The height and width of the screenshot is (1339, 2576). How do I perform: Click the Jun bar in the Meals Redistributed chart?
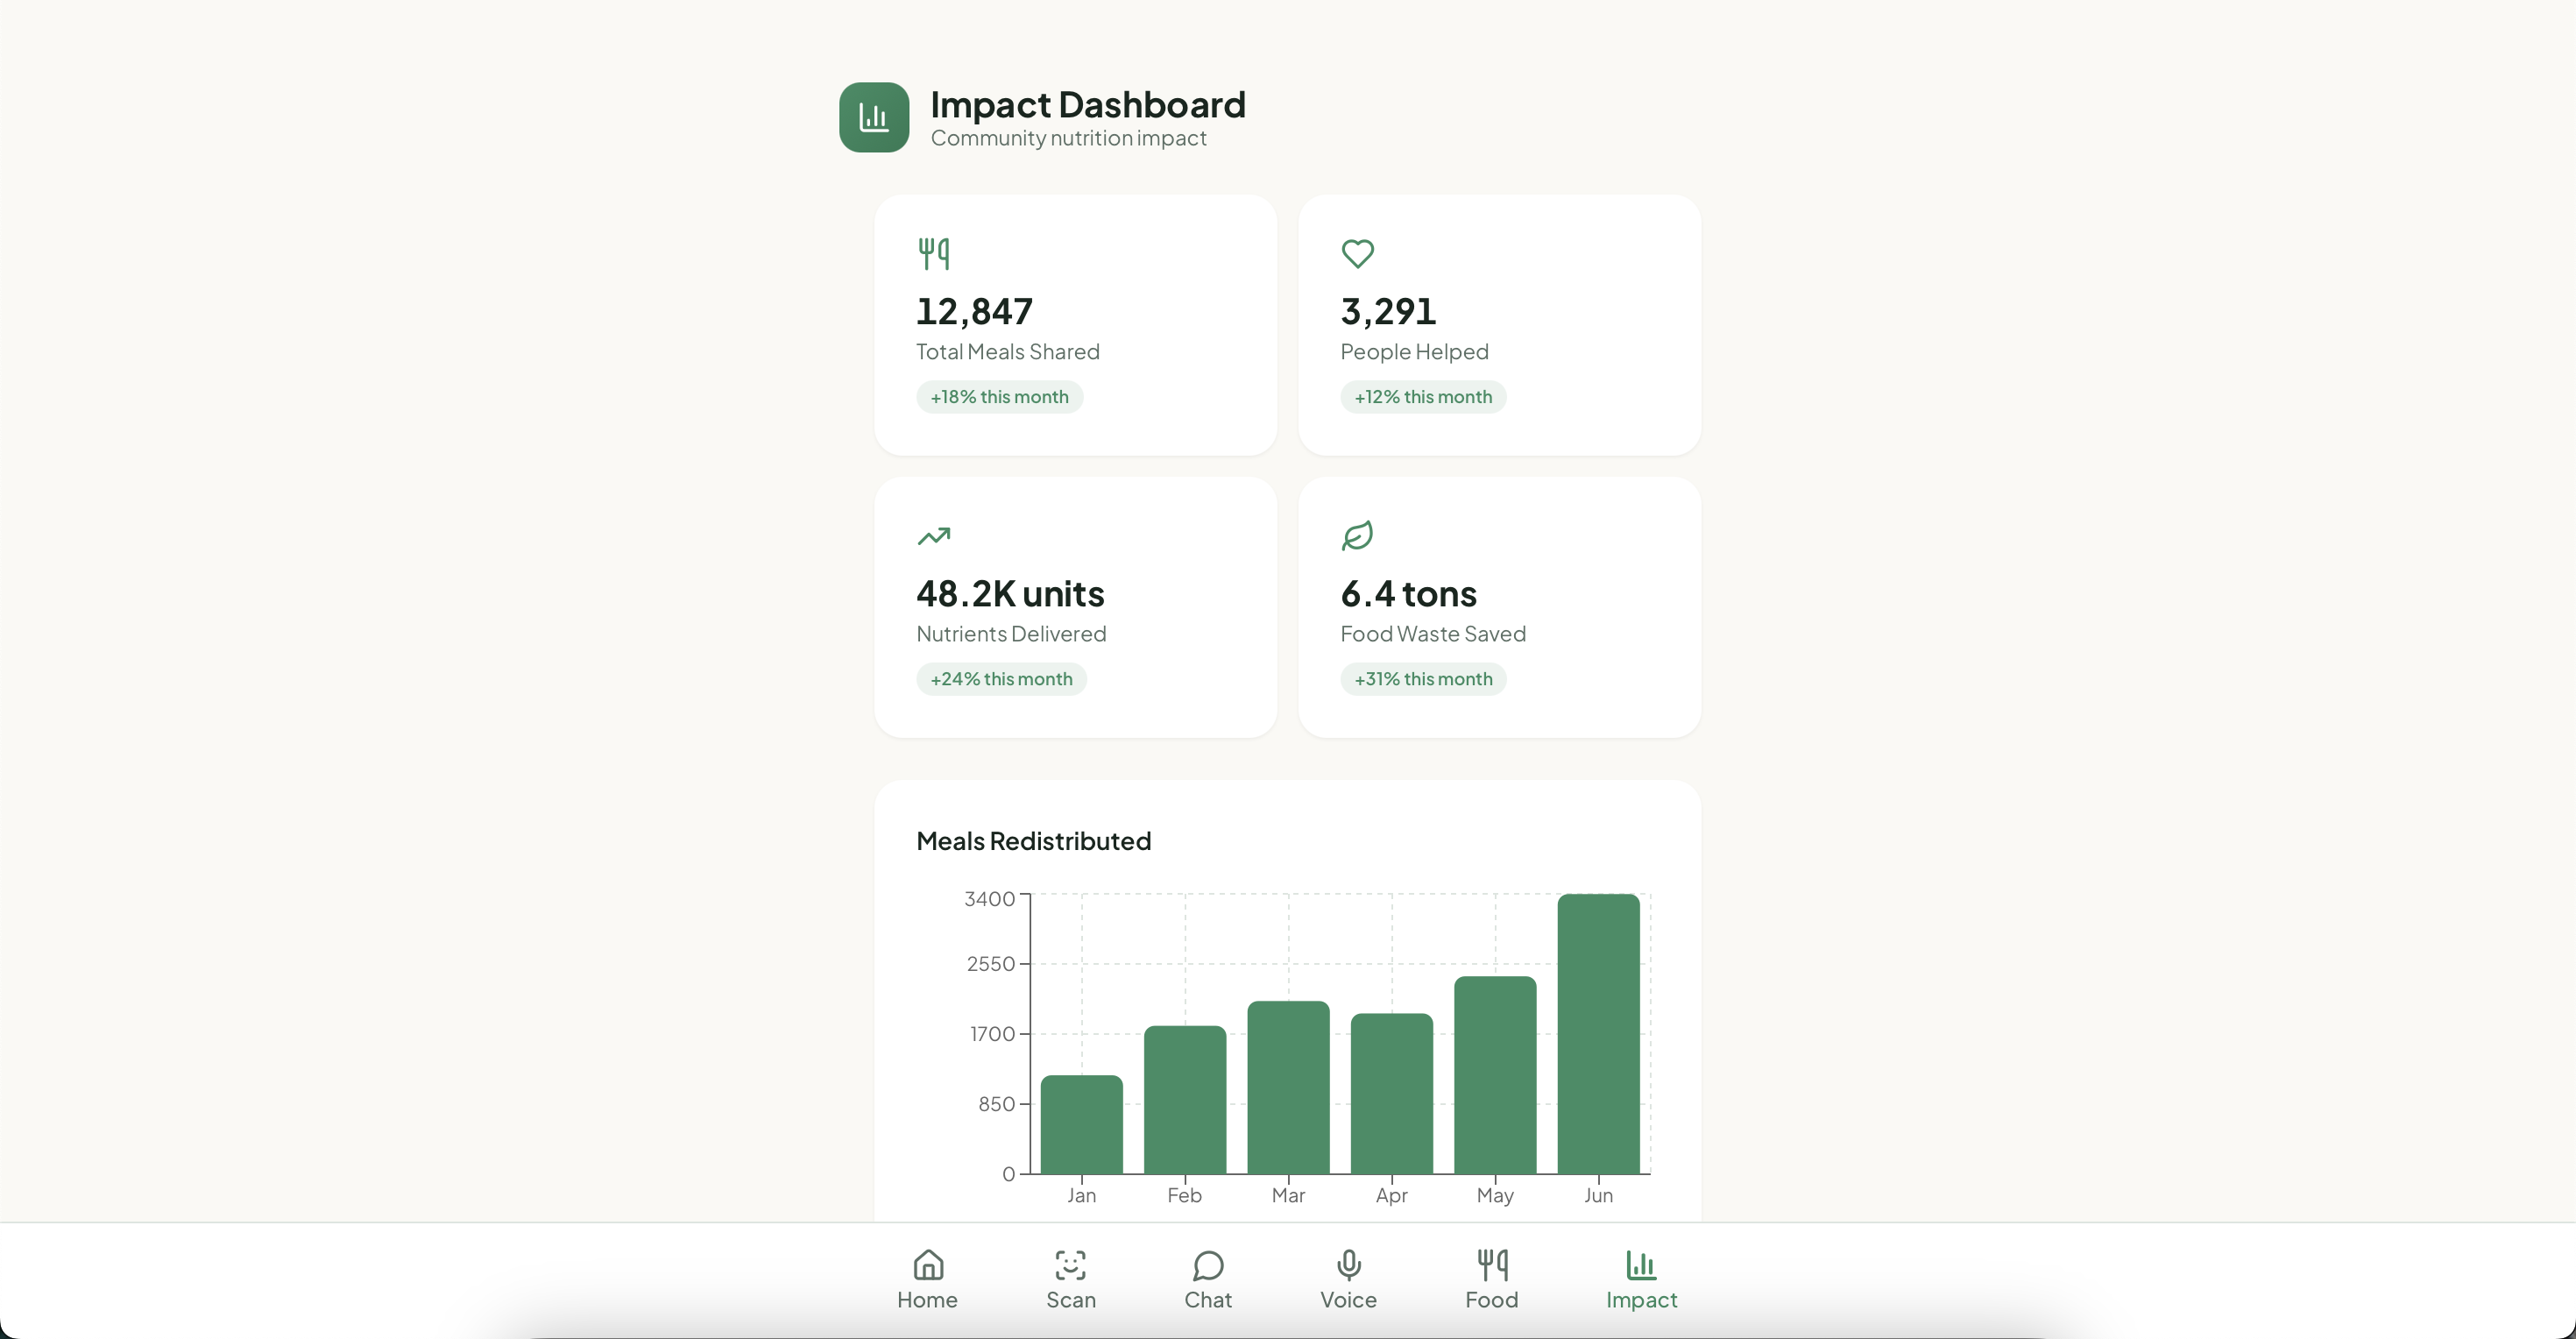pos(1597,1034)
